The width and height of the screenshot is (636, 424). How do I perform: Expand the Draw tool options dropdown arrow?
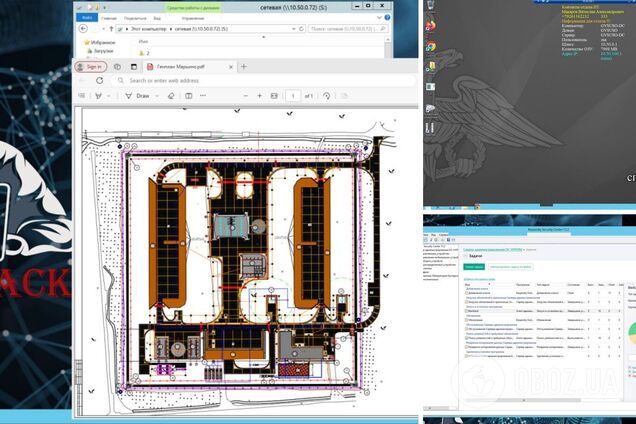[x=155, y=96]
